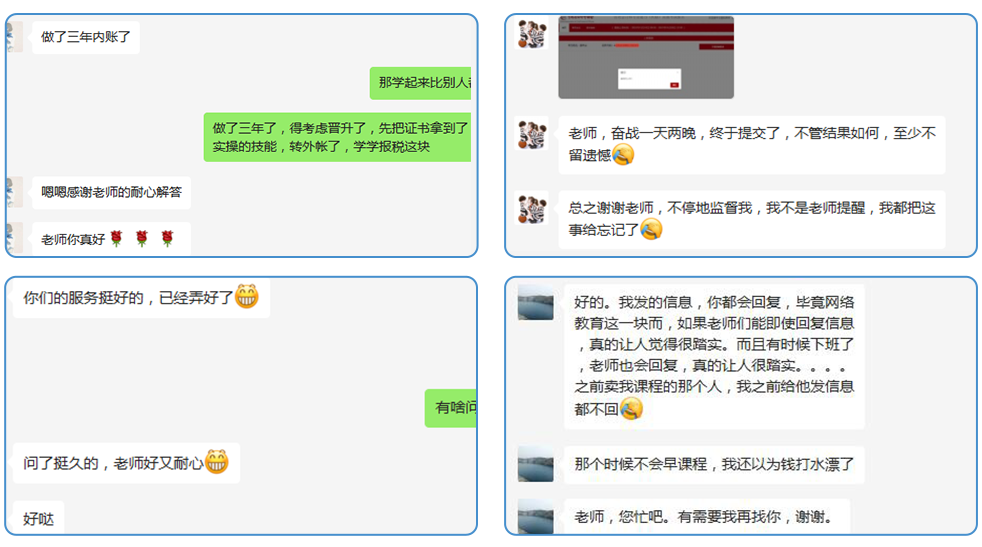
Task: Click avatar next to '总之谢谢老师' message
Action: (532, 208)
